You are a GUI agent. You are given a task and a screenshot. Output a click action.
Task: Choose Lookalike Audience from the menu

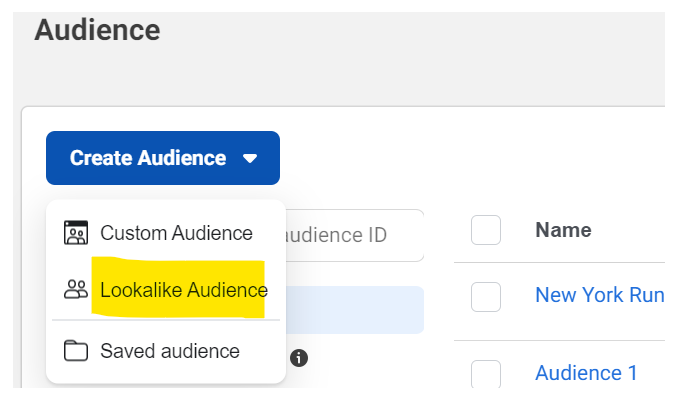tap(166, 290)
